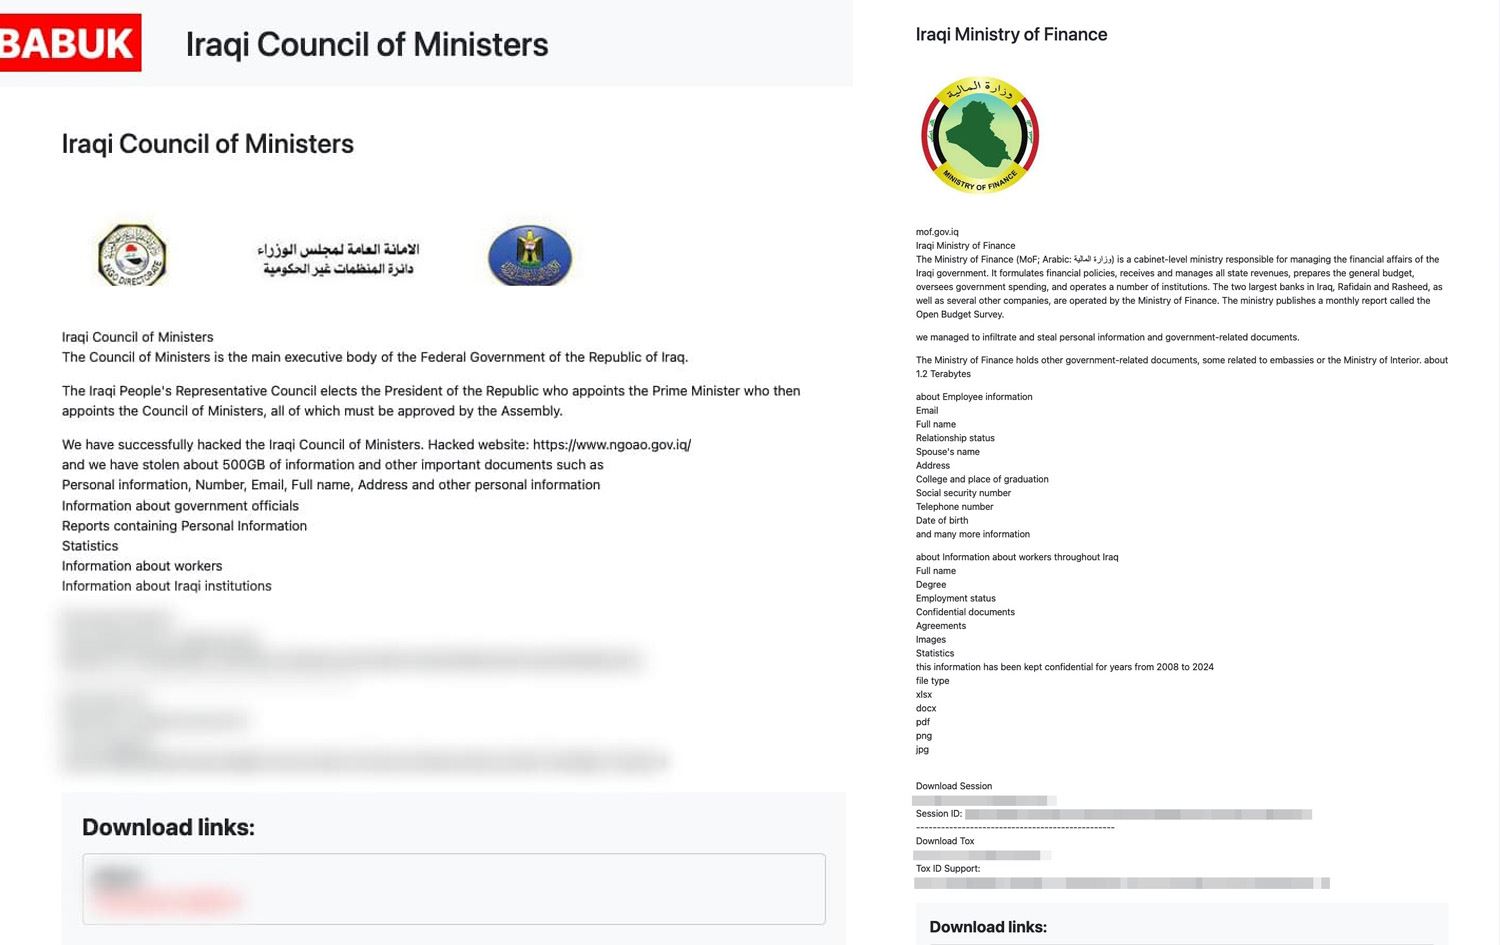Click the red BABUK logo

point(68,43)
